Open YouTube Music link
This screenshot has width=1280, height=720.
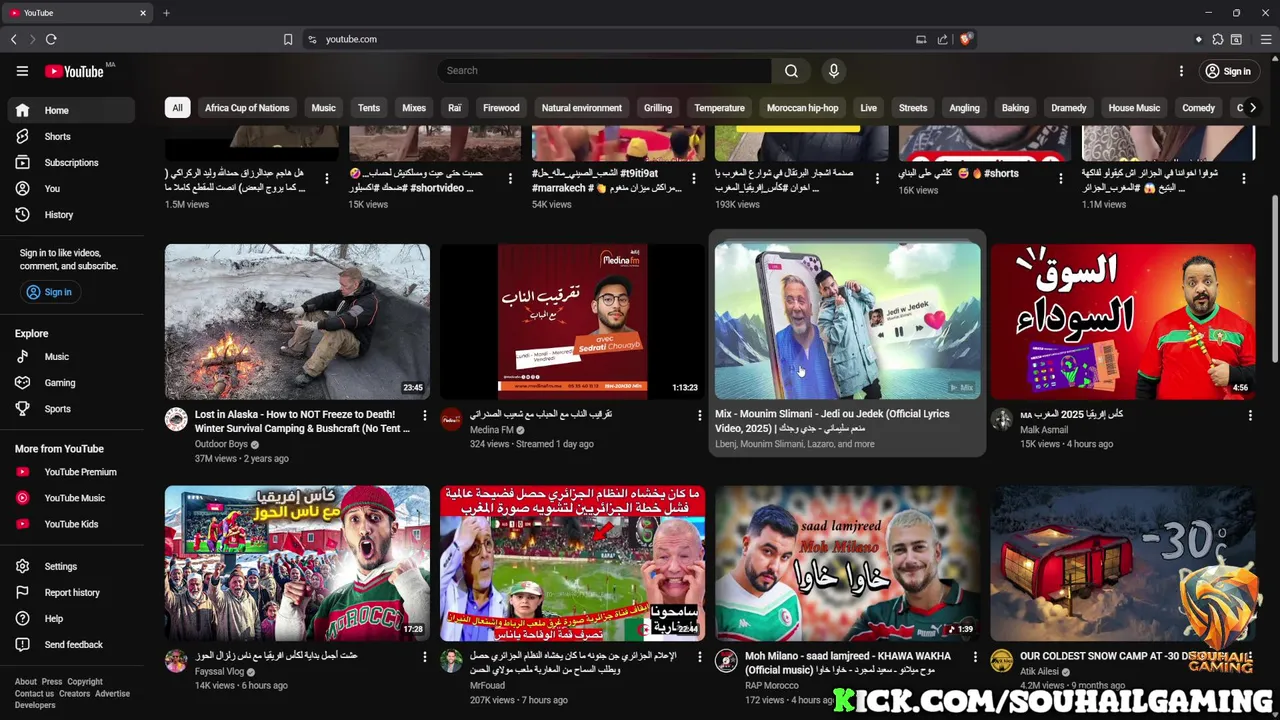click(70, 498)
